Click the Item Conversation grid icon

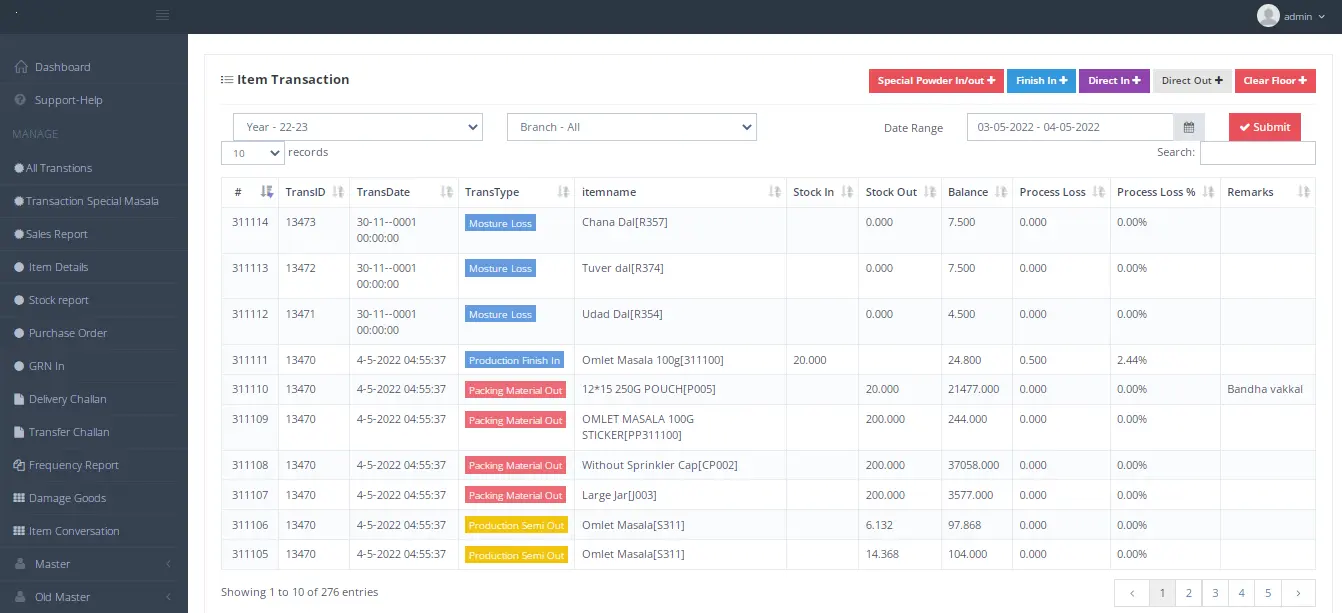(19, 531)
